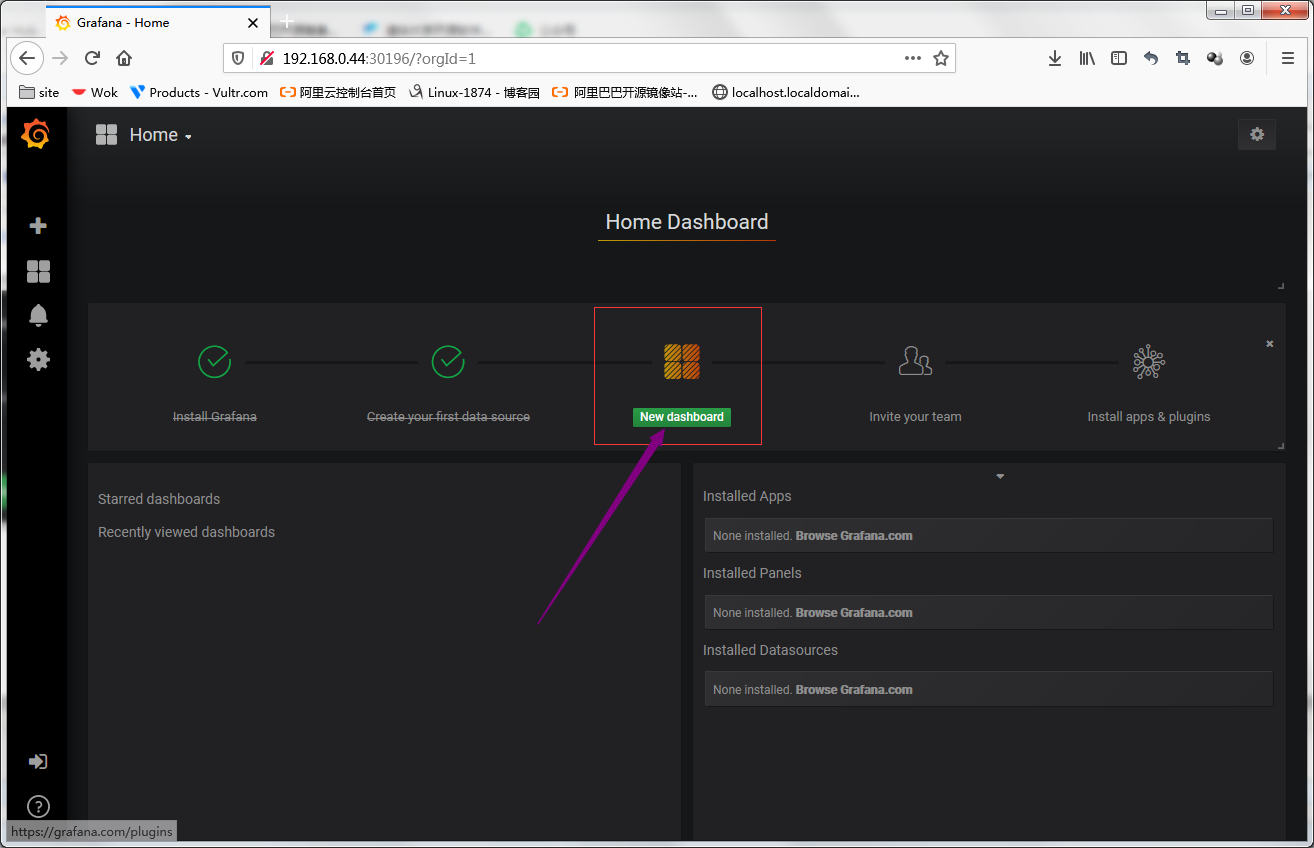The image size is (1314, 848).
Task: Click the New dashboard tiles icon
Action: coord(682,361)
